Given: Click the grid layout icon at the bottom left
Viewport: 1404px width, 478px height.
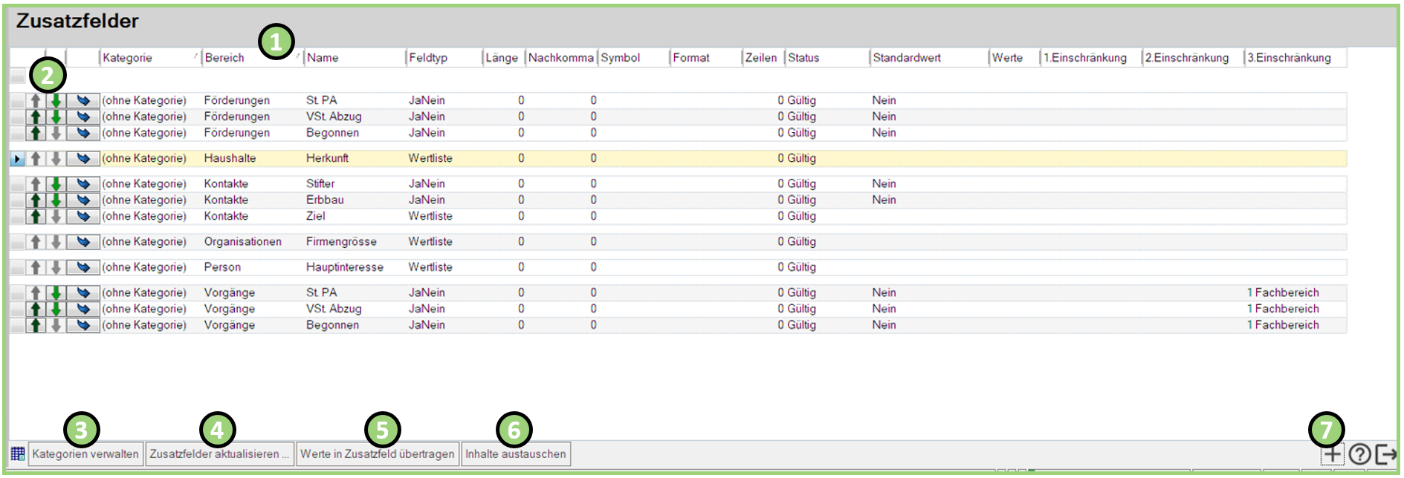Looking at the screenshot, I should pyautogui.click(x=17, y=455).
